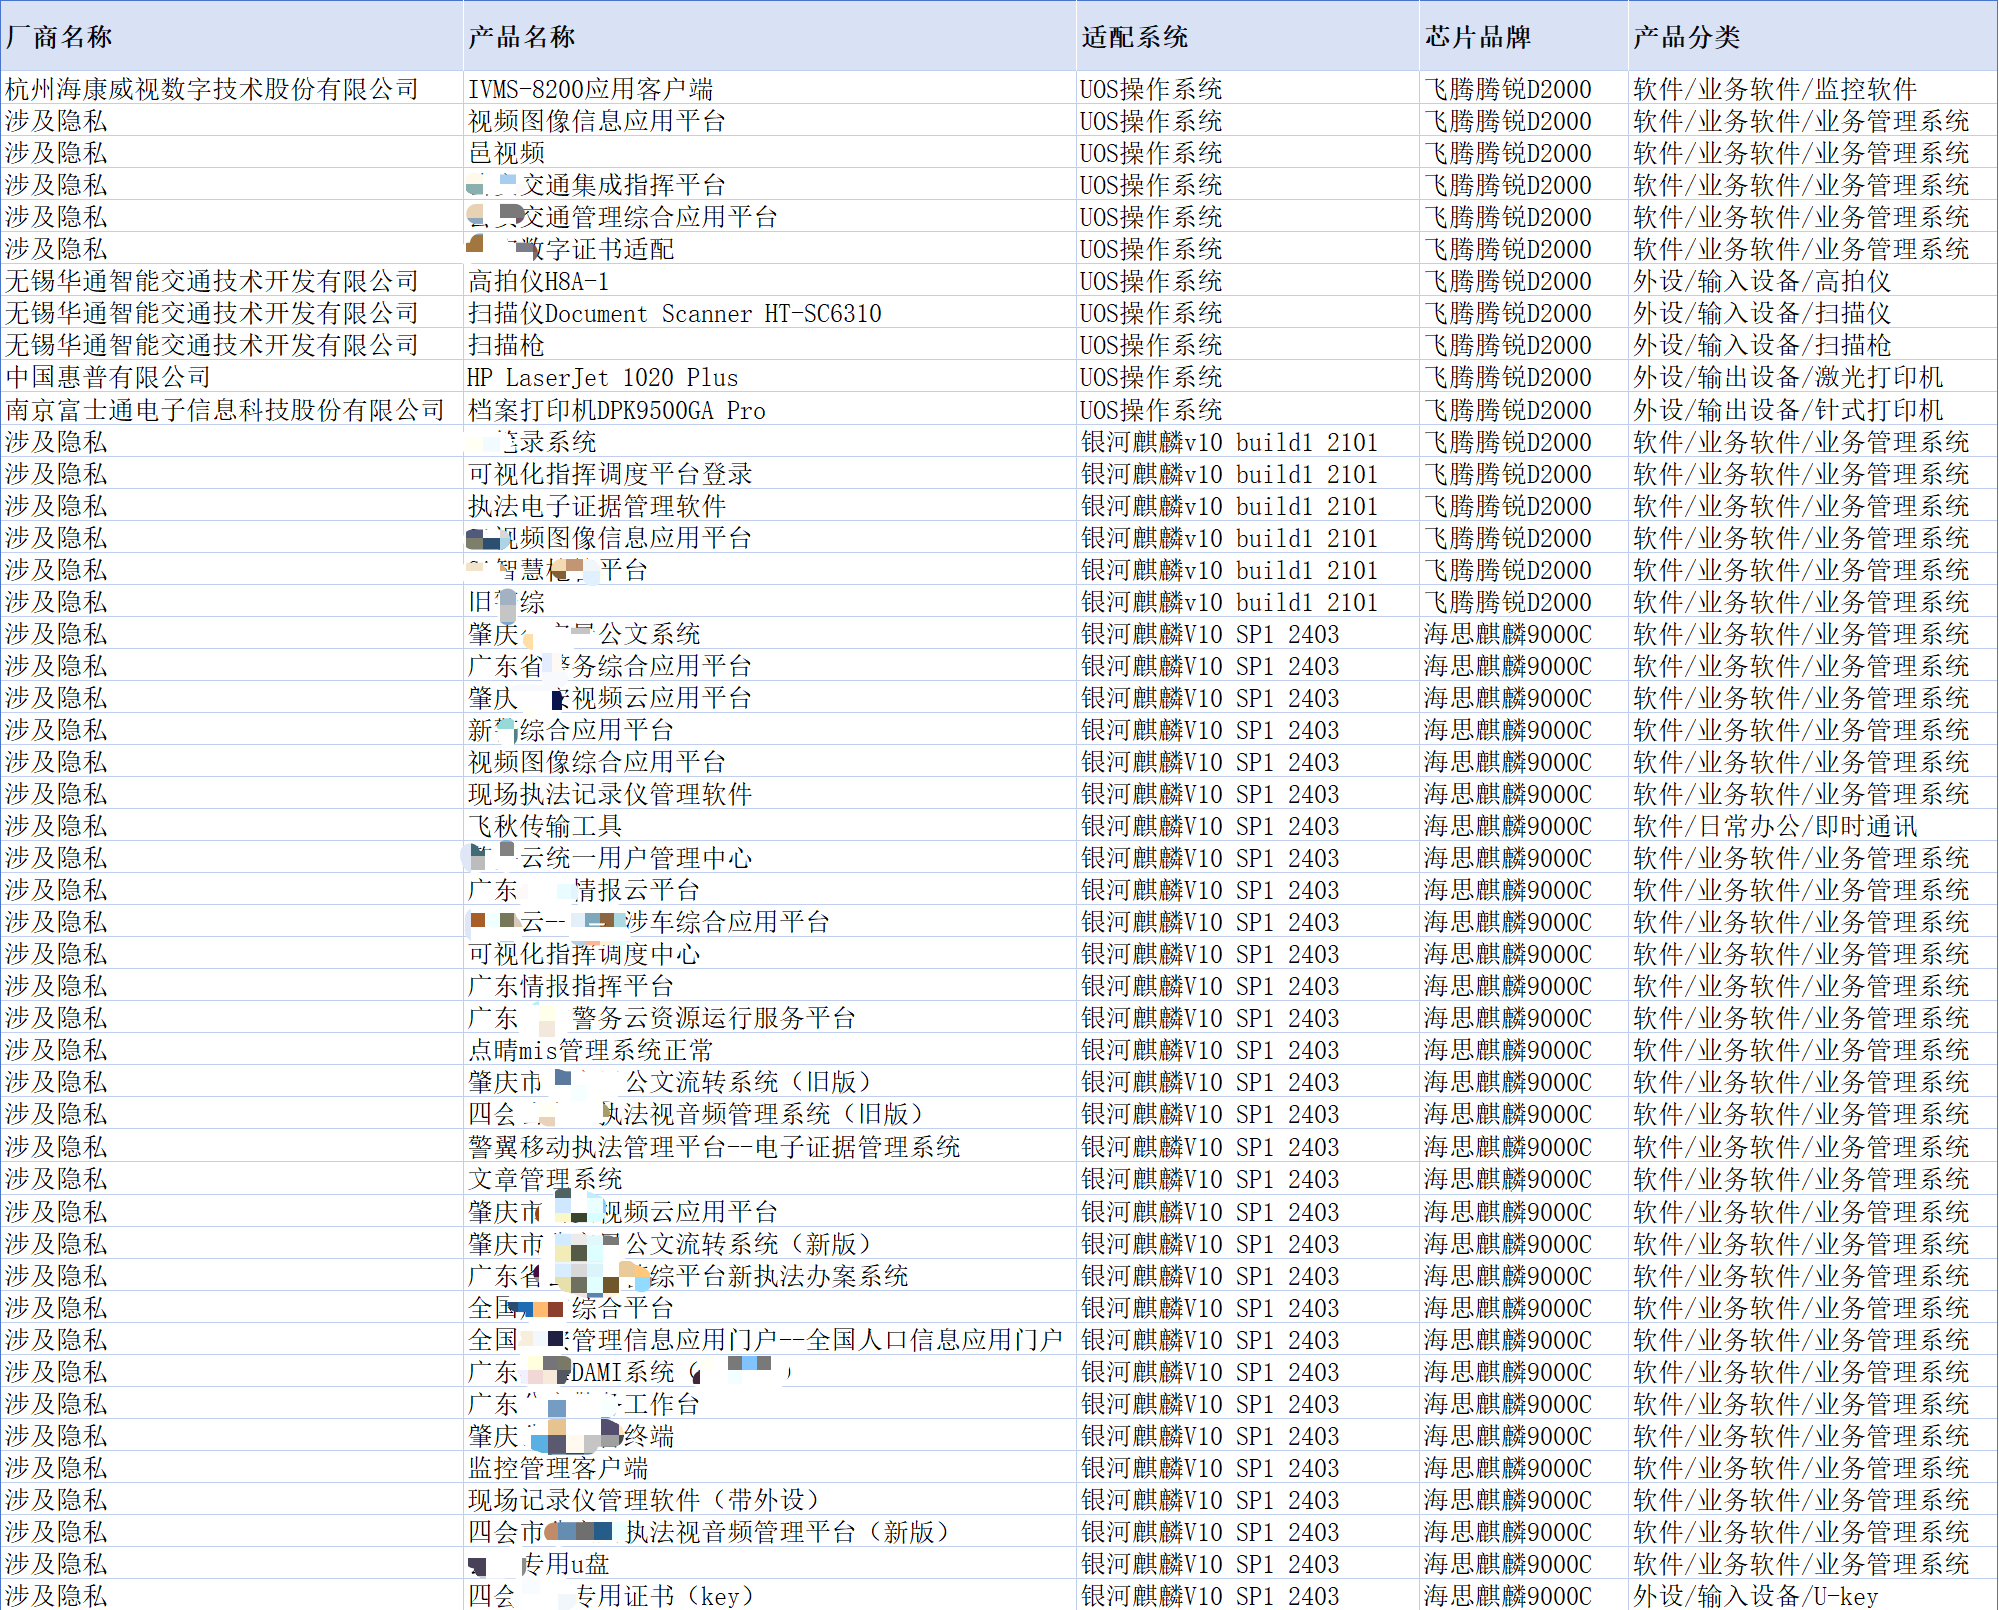Image resolution: width=1999 pixels, height=1610 pixels.
Task: Click the 适配系统 column header
Action: [1134, 37]
